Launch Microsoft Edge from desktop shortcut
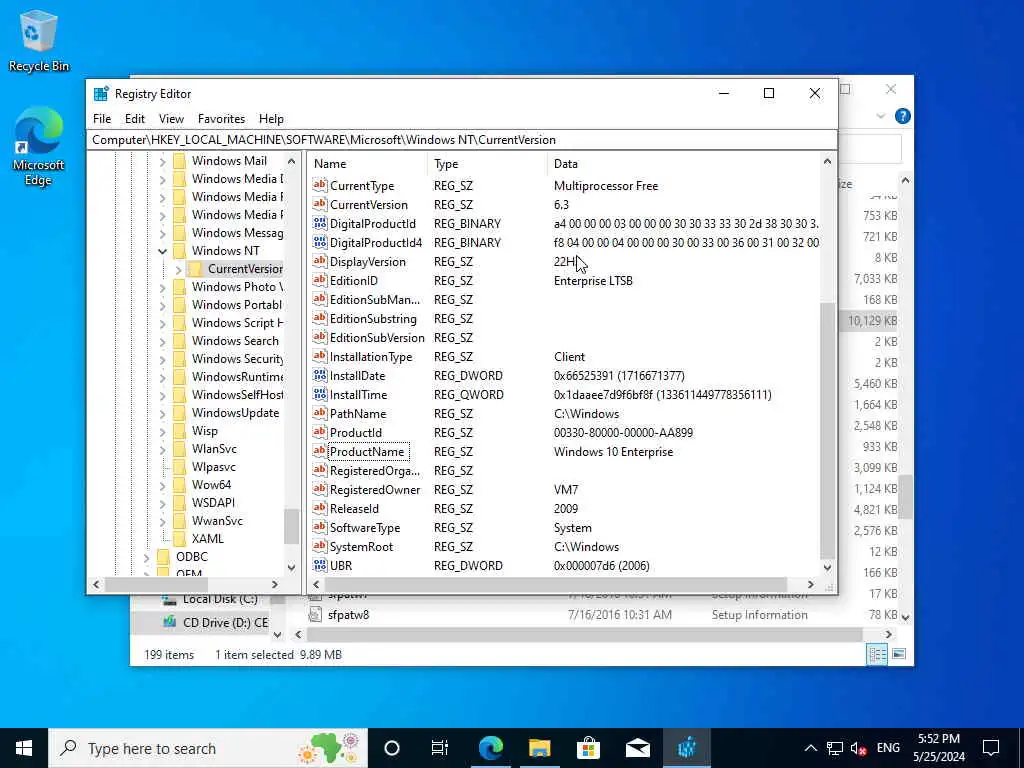The height and width of the screenshot is (768, 1024). tap(38, 146)
